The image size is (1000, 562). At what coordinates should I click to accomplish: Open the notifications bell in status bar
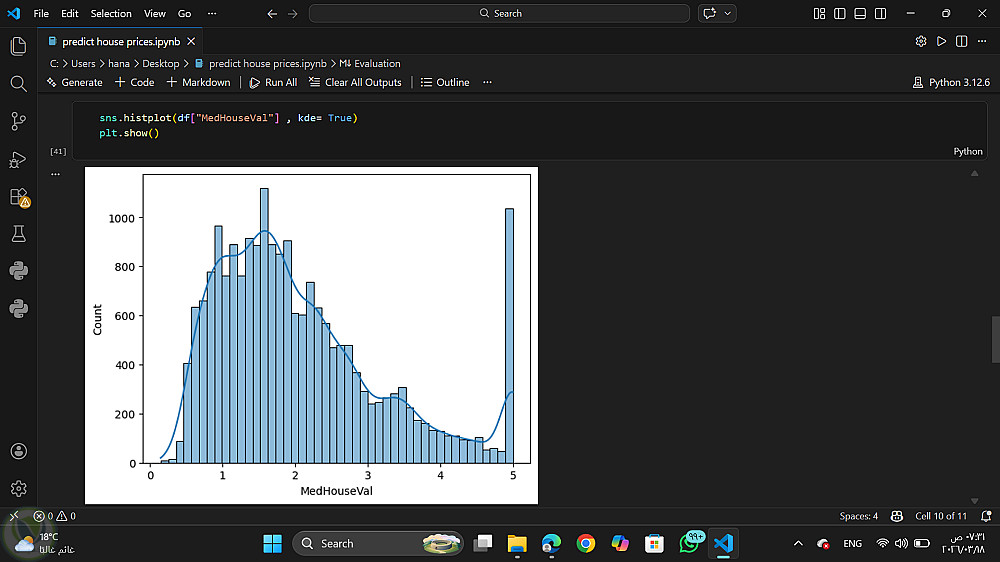click(x=986, y=516)
